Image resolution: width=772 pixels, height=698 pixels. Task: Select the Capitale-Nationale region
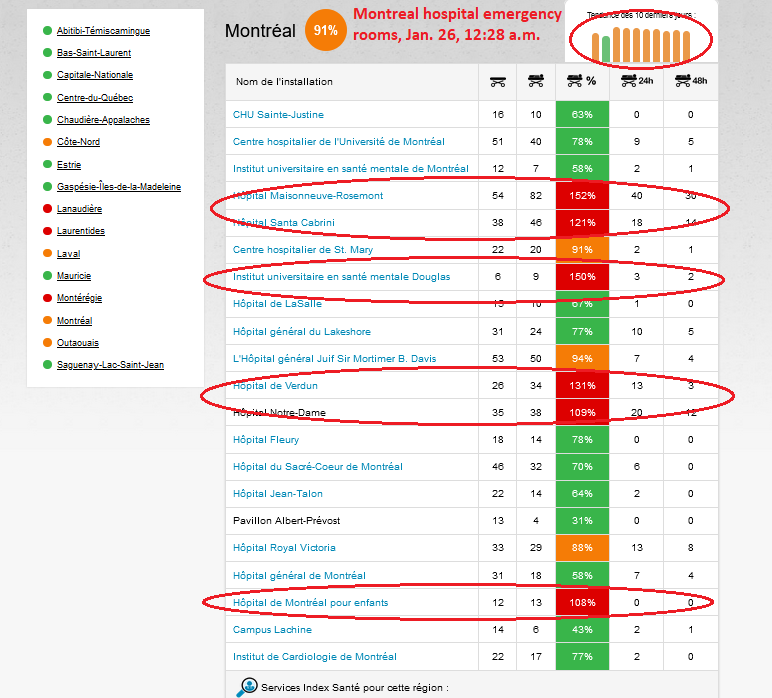click(95, 75)
